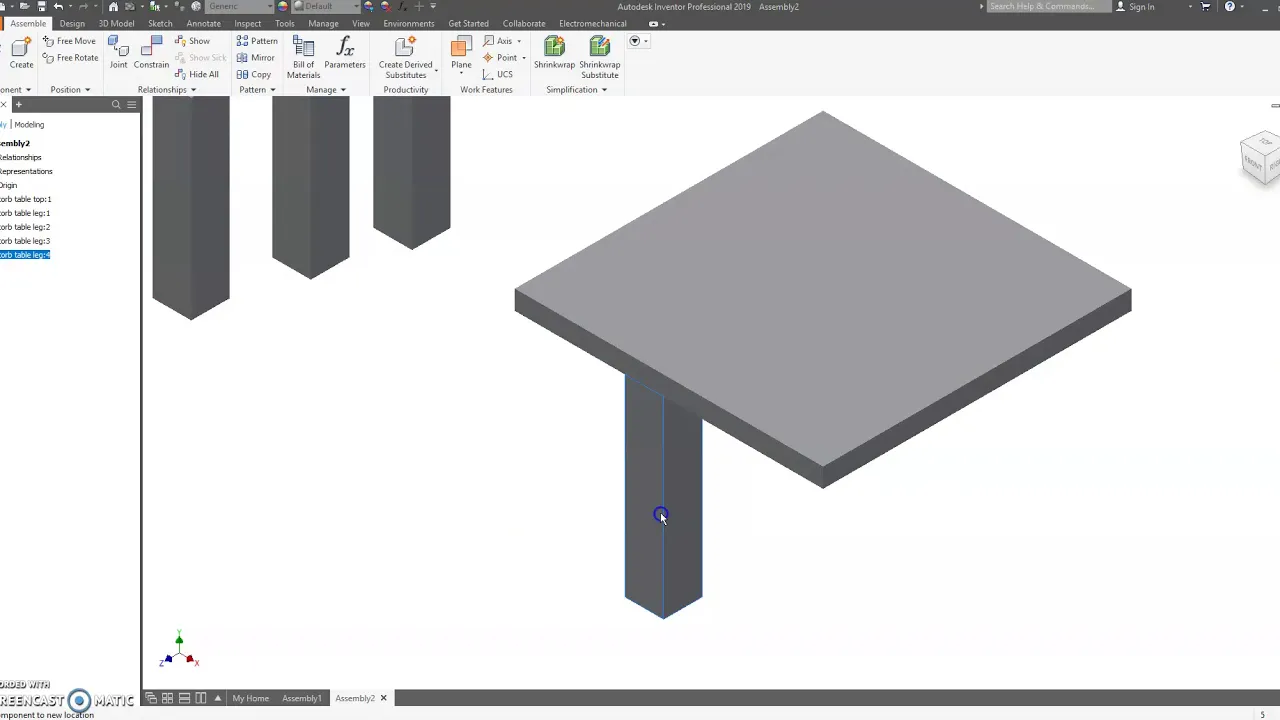
Task: Click the horizontal tile layout icon
Action: coord(184,698)
